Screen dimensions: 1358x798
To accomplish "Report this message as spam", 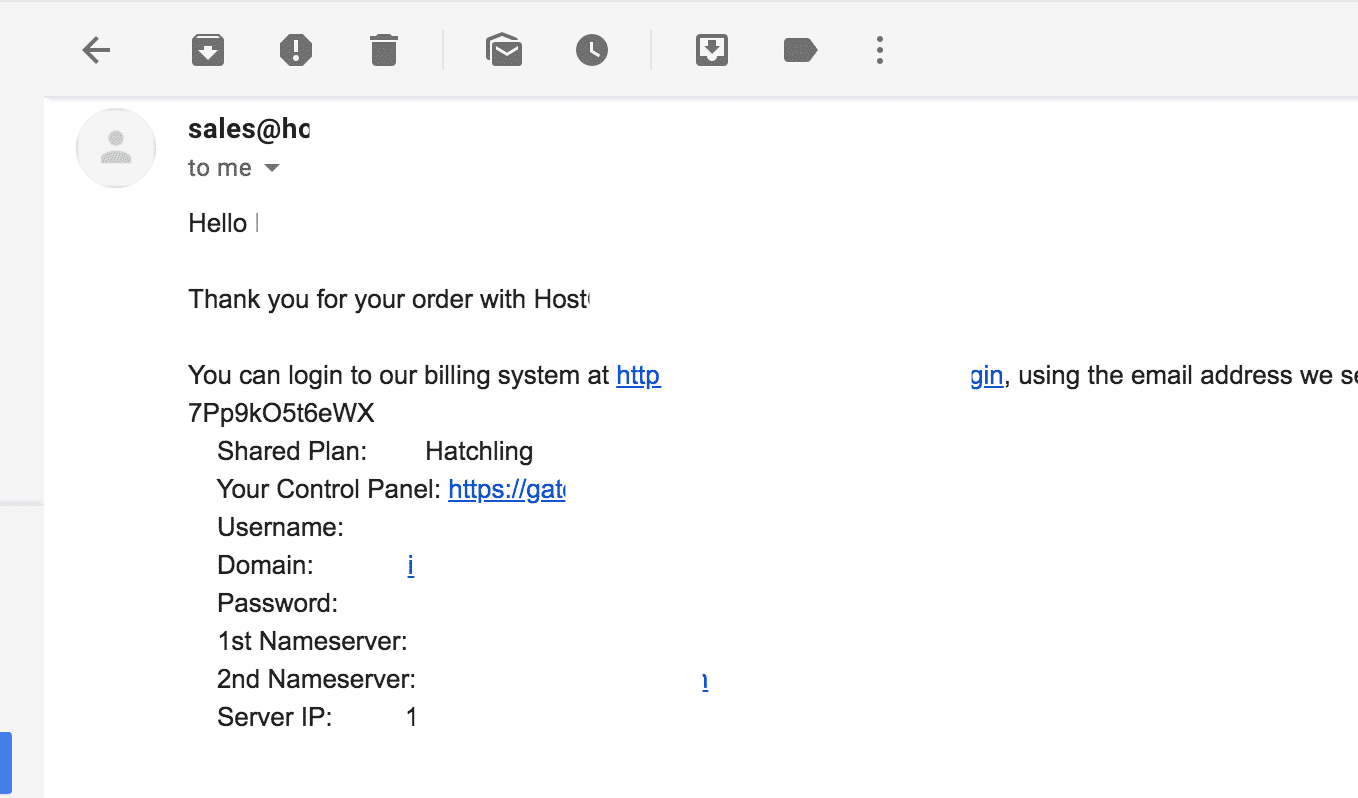I will click(296, 49).
